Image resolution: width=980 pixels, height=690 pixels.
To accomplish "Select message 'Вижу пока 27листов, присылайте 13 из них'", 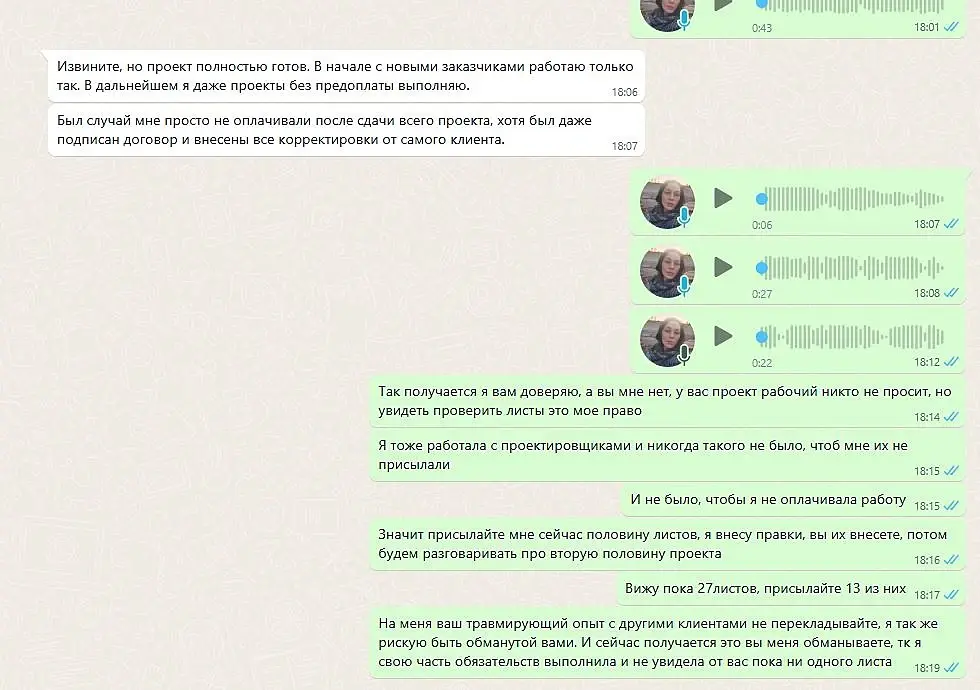I will coord(792,589).
